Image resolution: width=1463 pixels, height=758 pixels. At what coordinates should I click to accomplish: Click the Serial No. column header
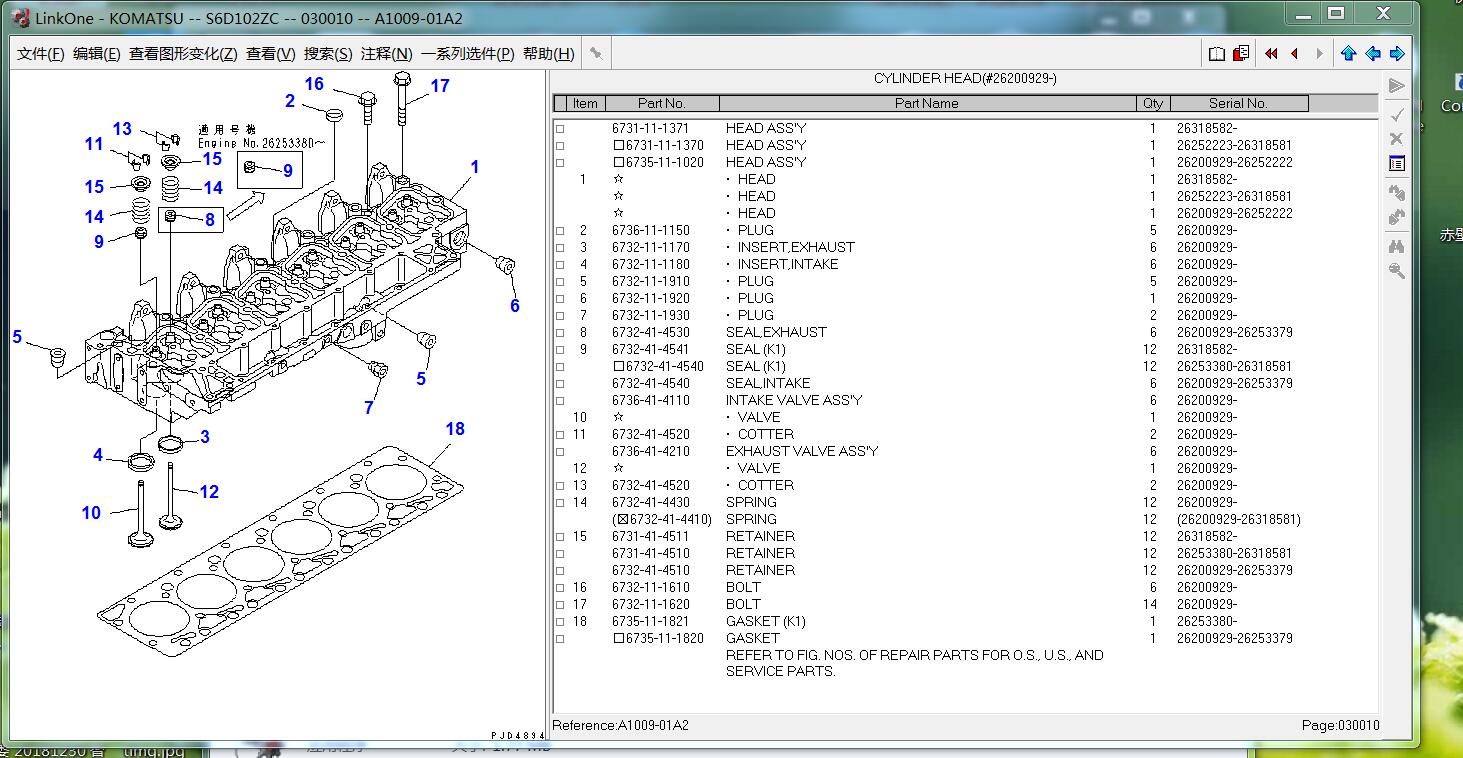1237,103
